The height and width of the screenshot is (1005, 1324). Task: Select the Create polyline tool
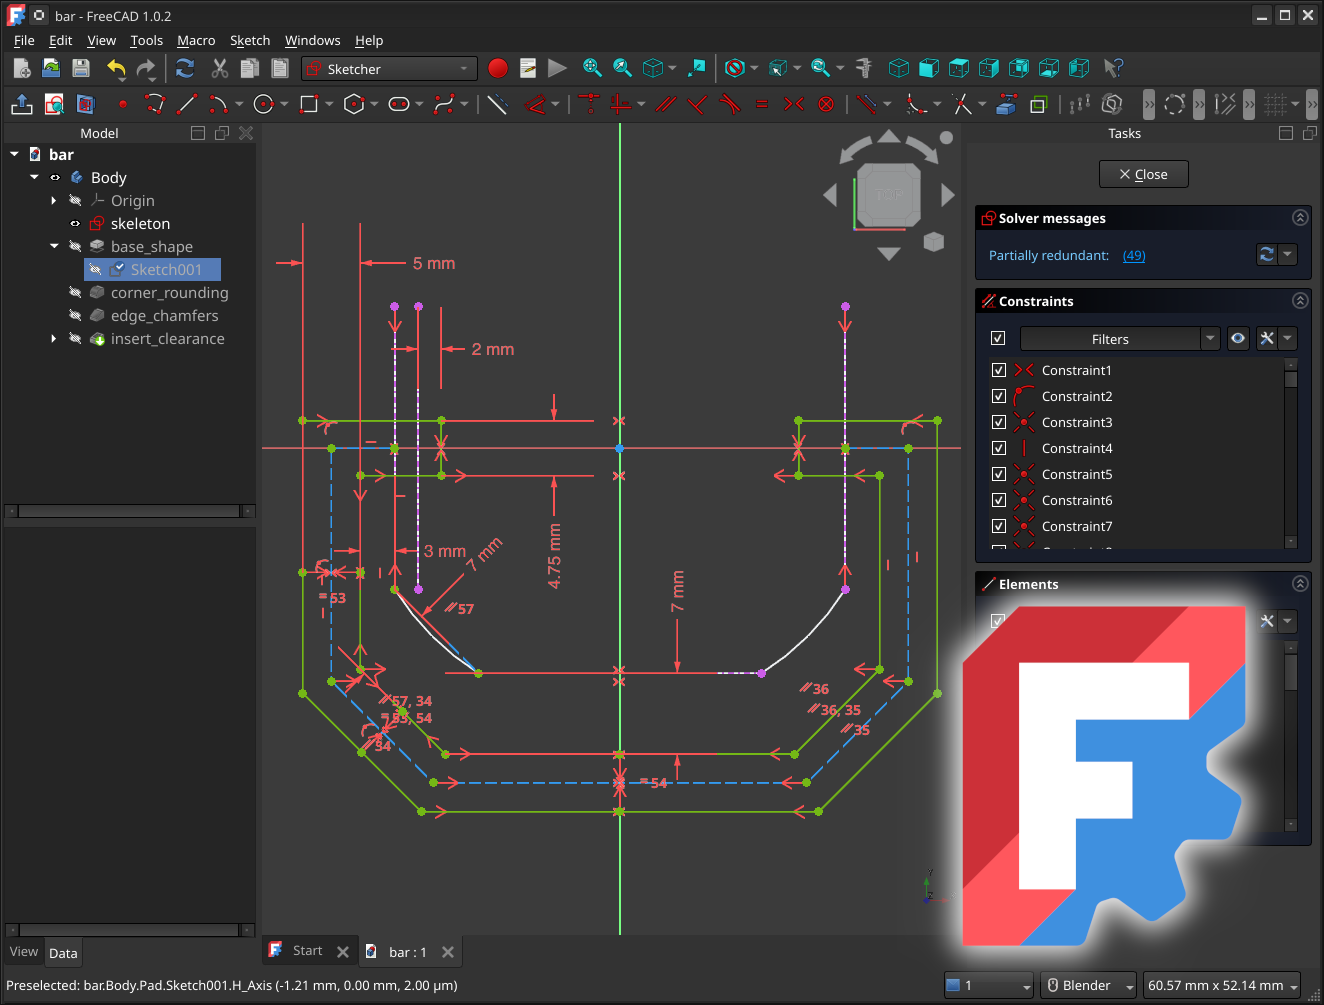click(155, 104)
